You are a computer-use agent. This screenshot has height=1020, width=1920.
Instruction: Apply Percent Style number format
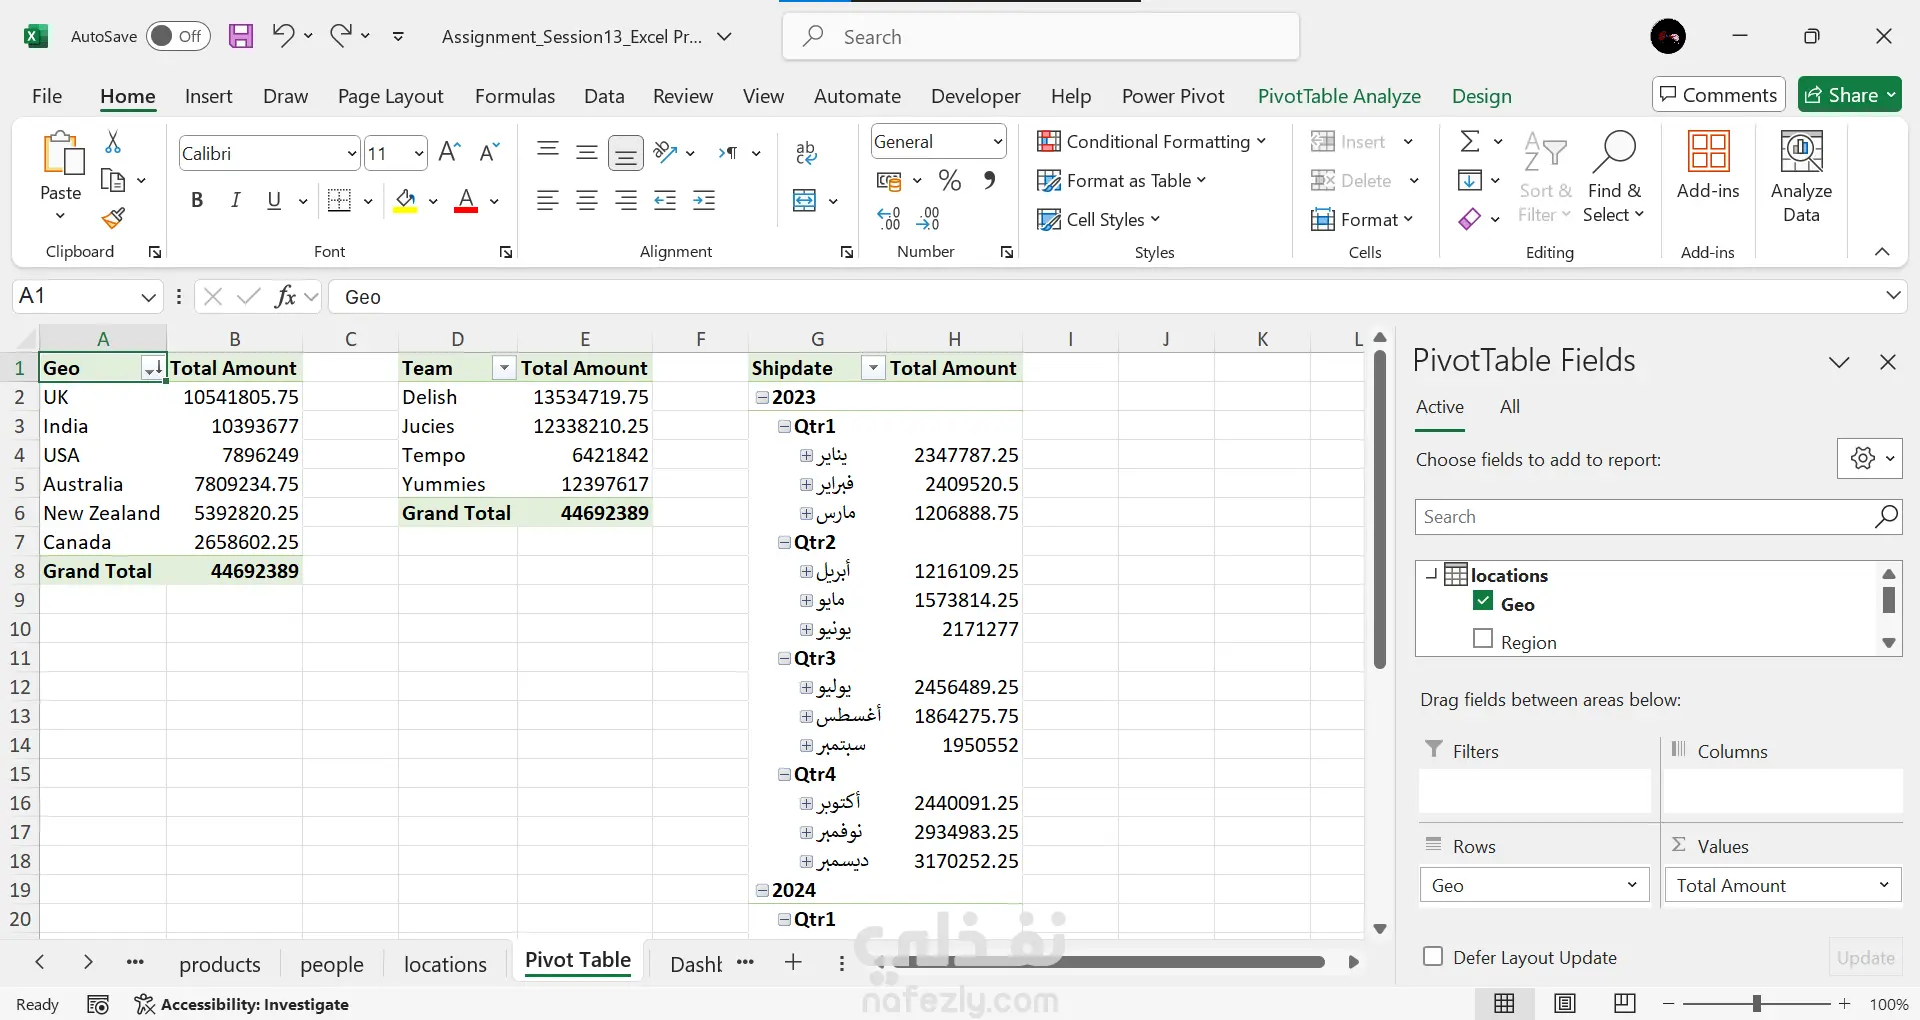pyautogui.click(x=949, y=181)
